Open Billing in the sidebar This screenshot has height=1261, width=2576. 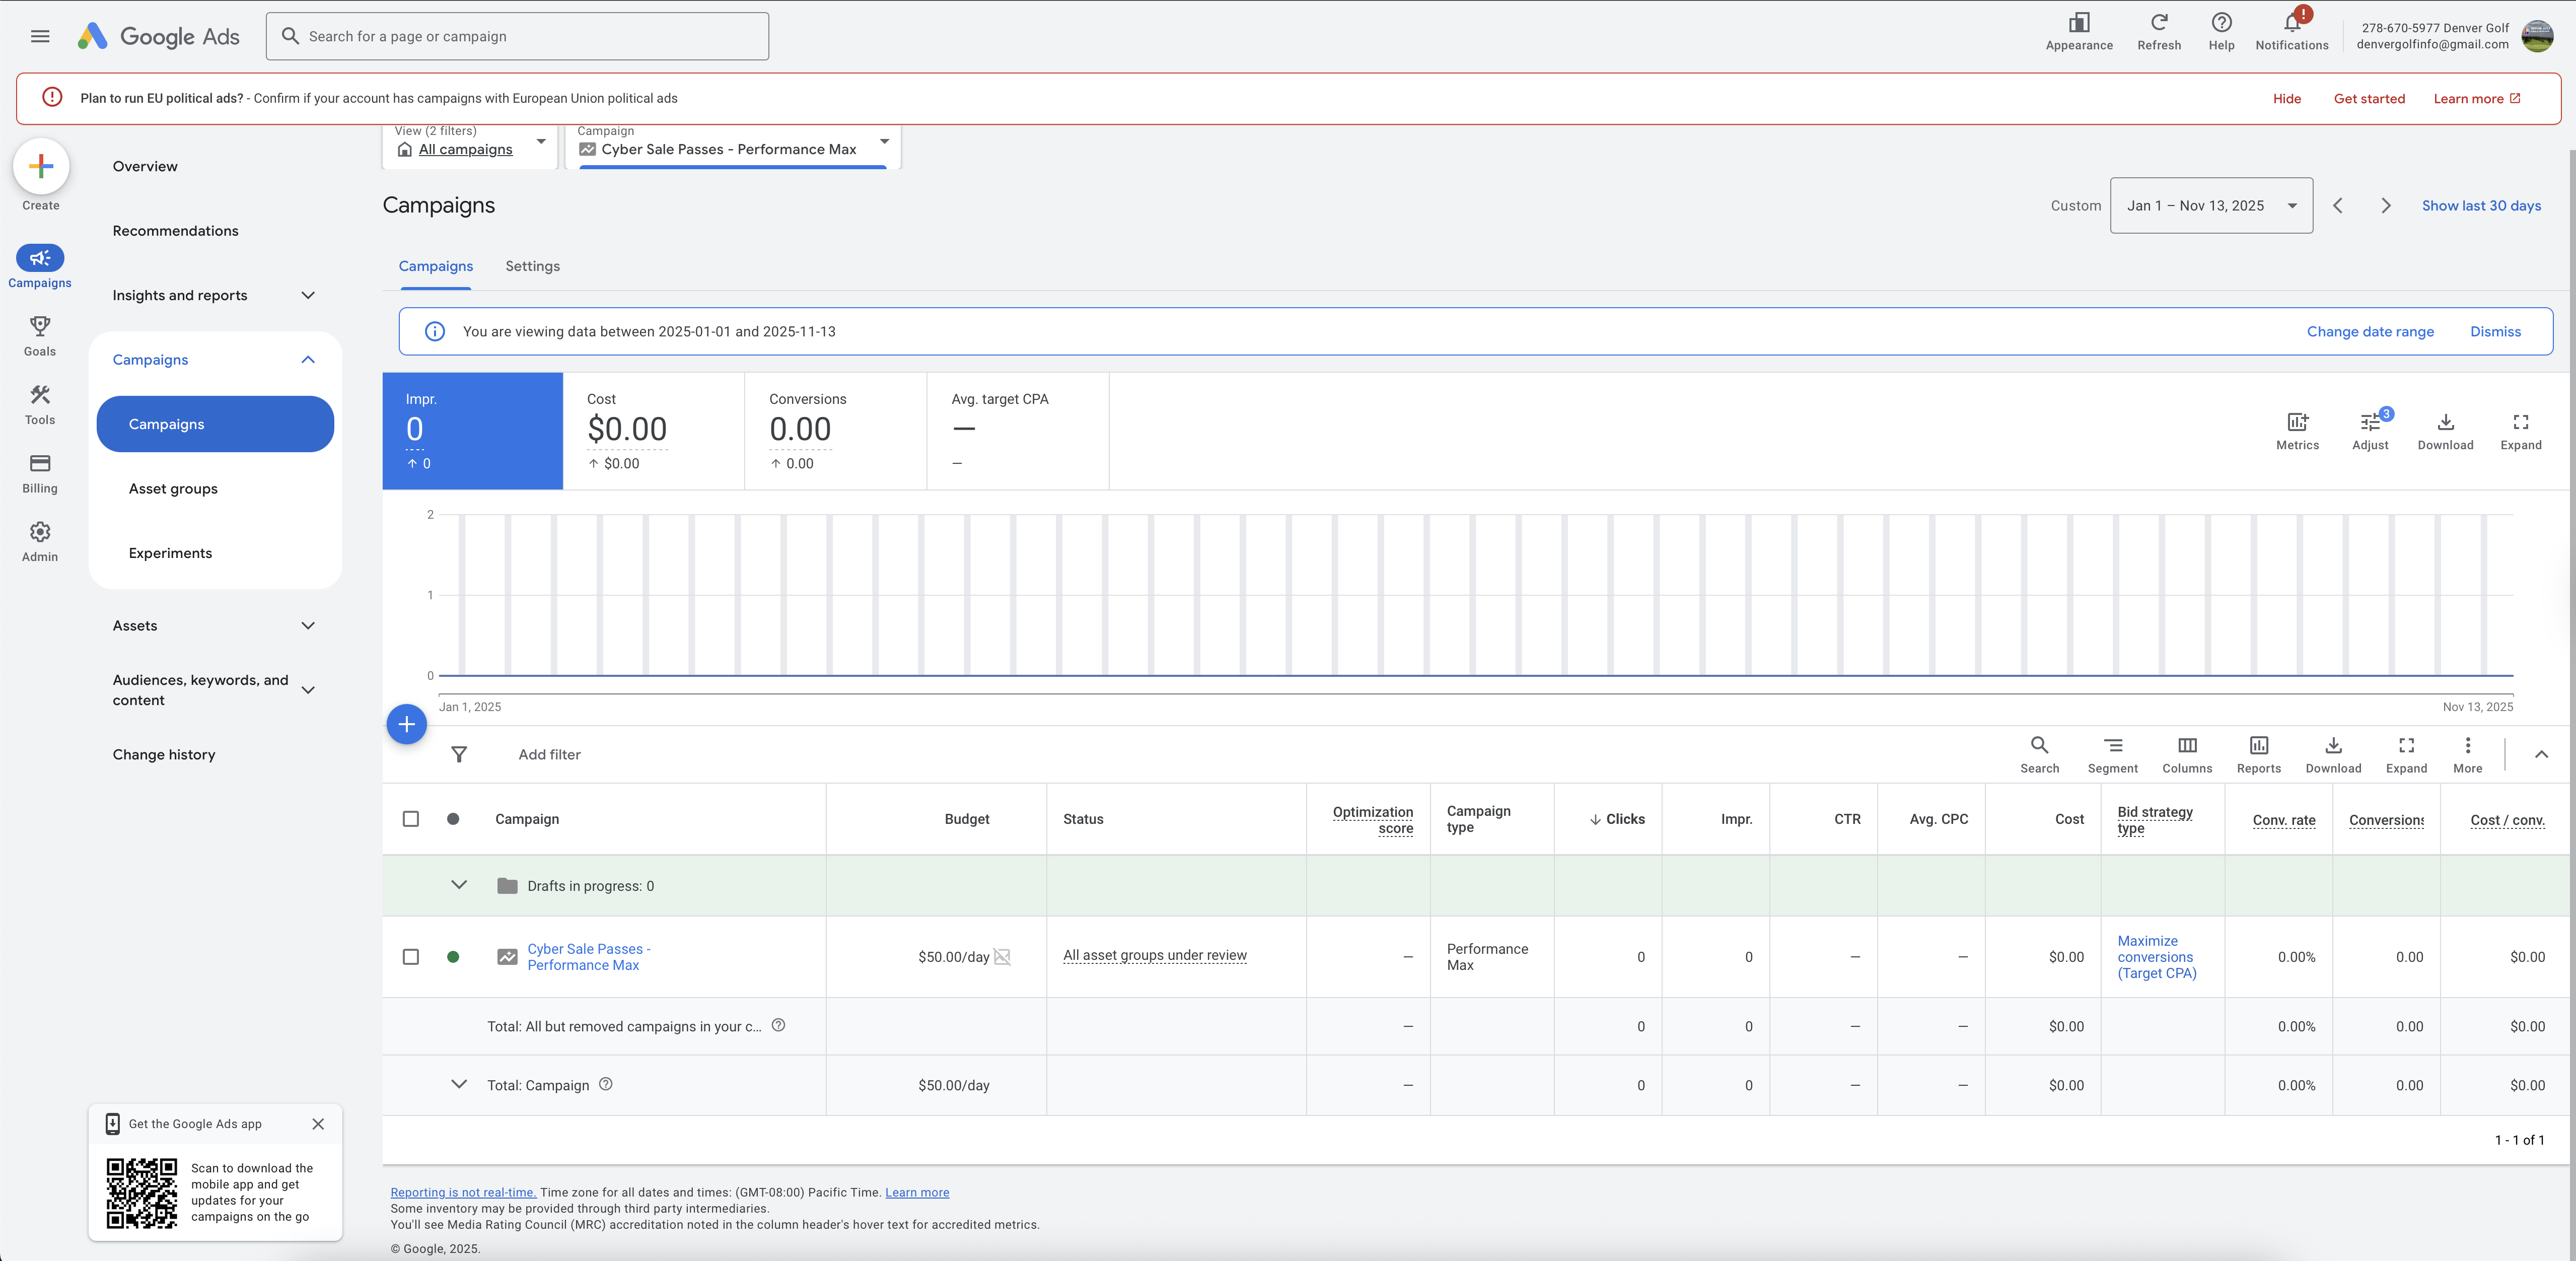pyautogui.click(x=40, y=473)
